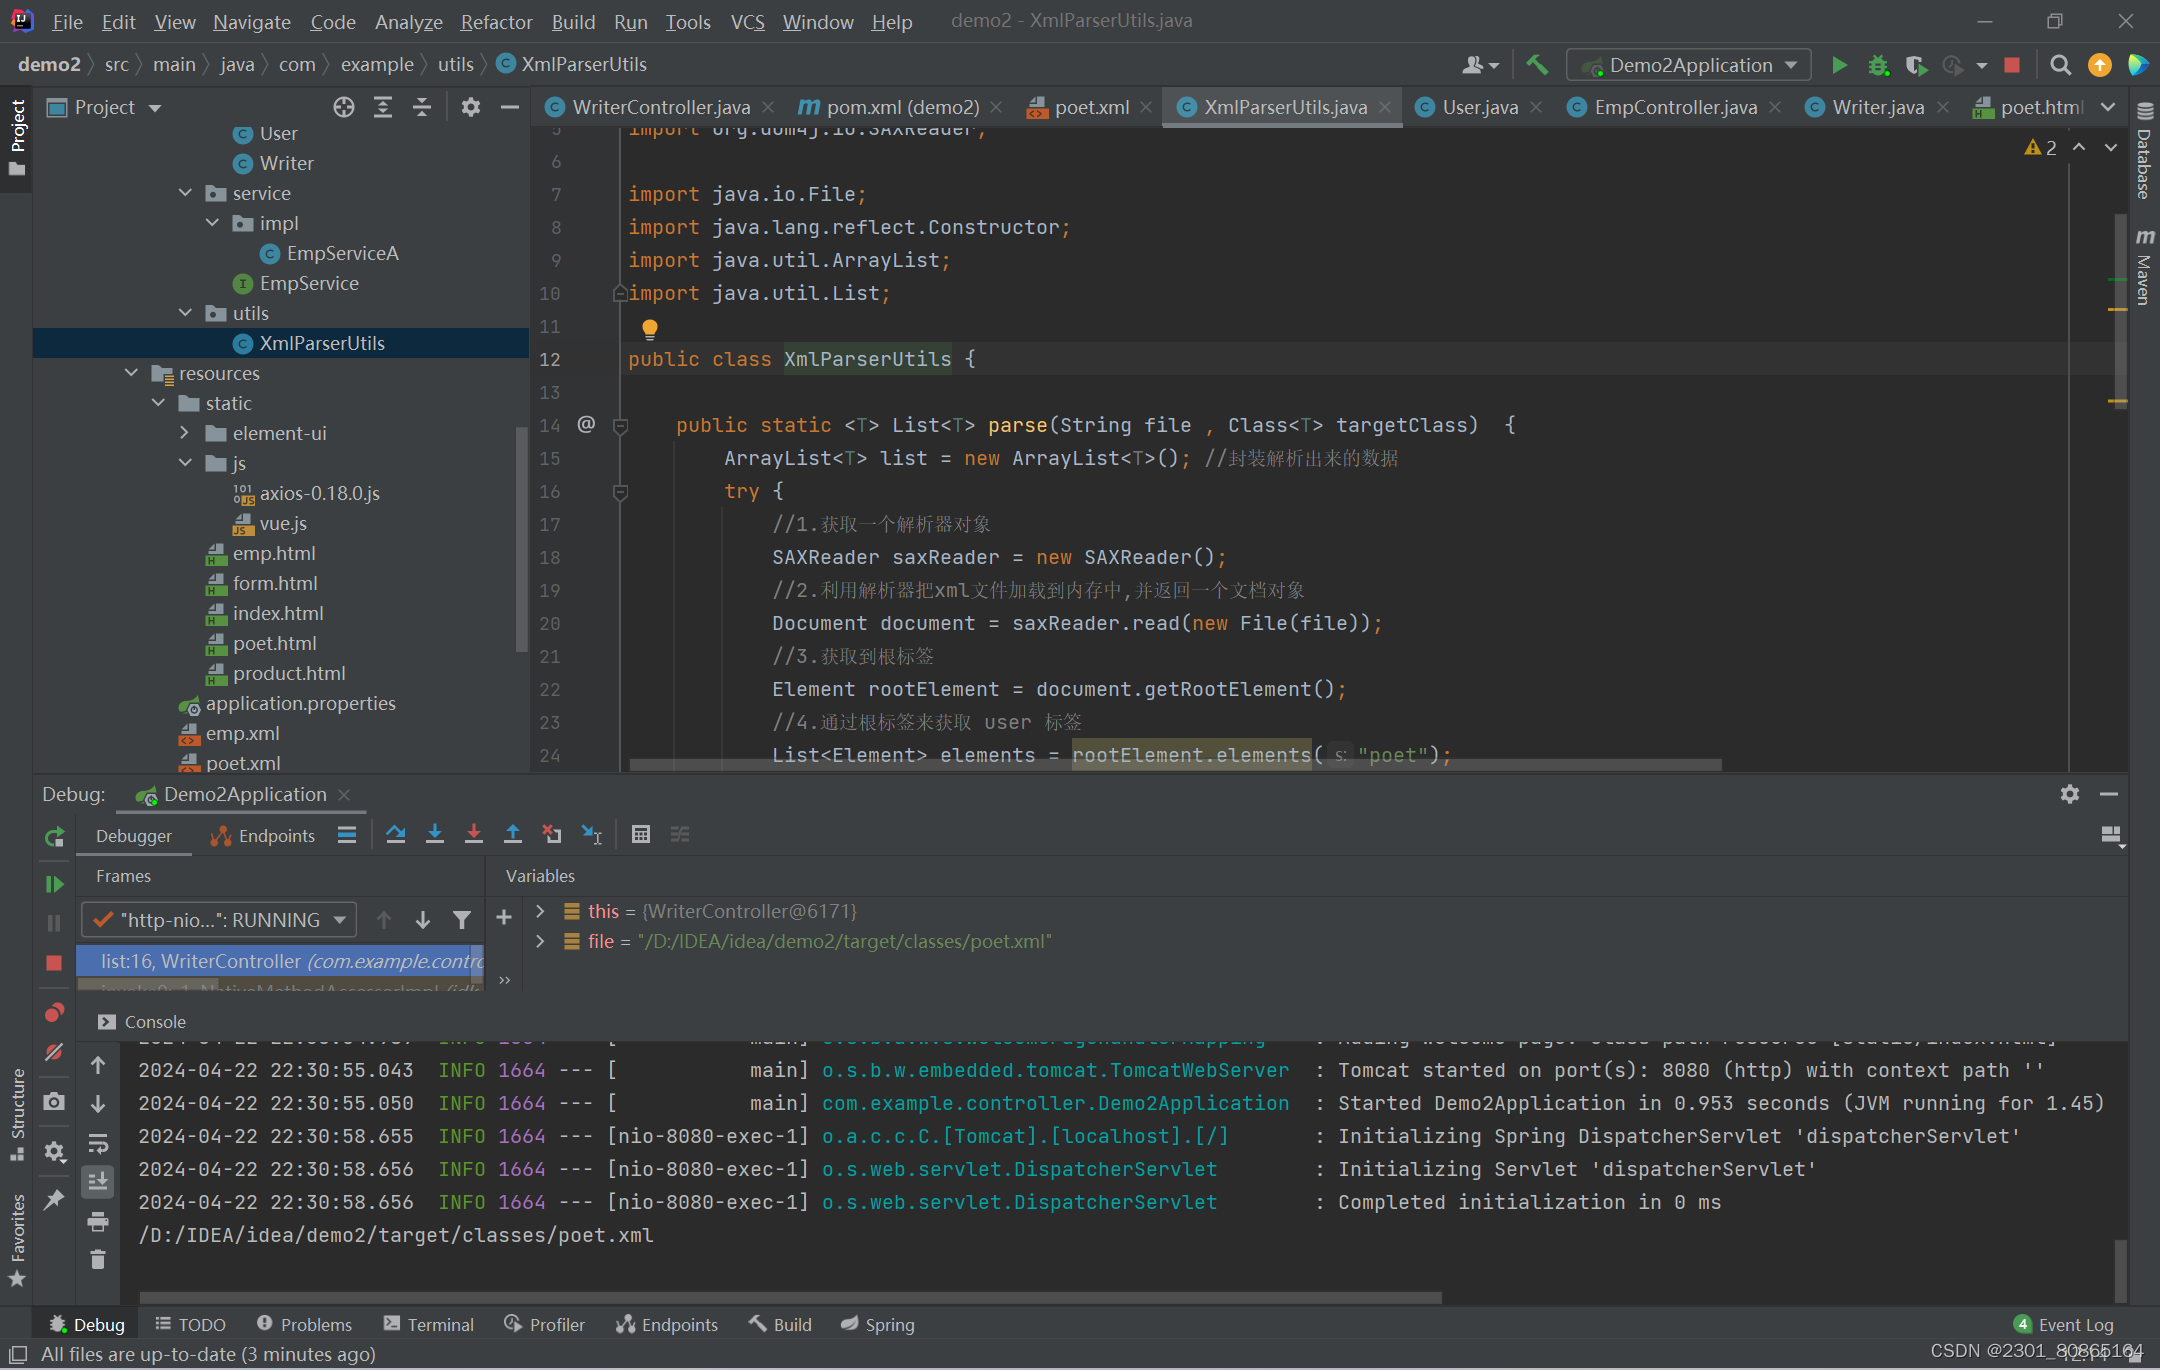The height and width of the screenshot is (1370, 2160).
Task: Toggle Mute Breakpoints in debug sidebar
Action: click(x=54, y=1052)
